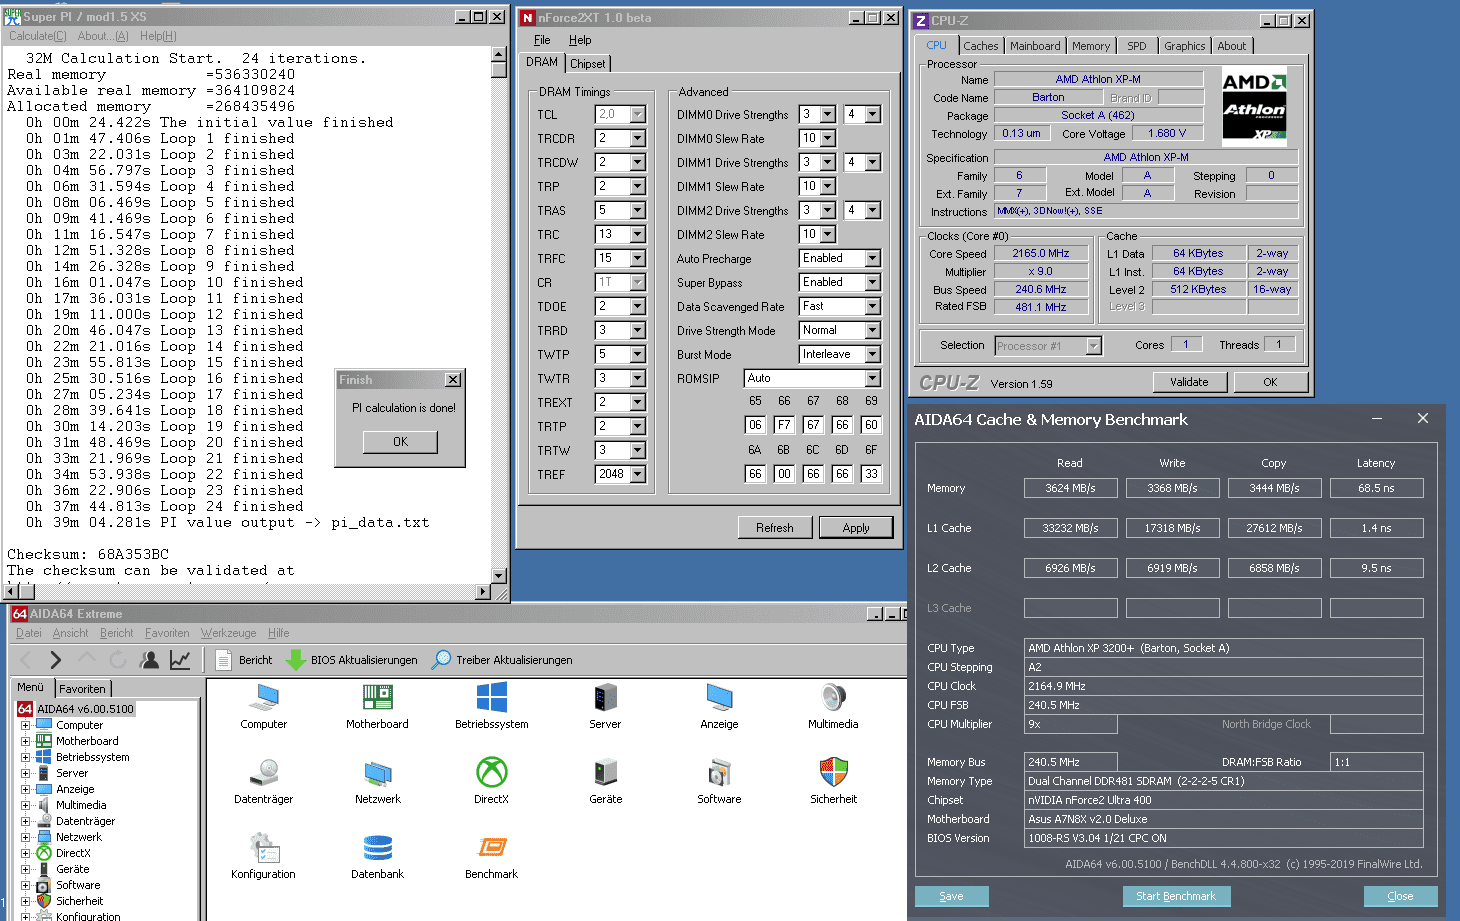The height and width of the screenshot is (921, 1460).
Task: Expand the Computer tree node
Action: [25, 725]
